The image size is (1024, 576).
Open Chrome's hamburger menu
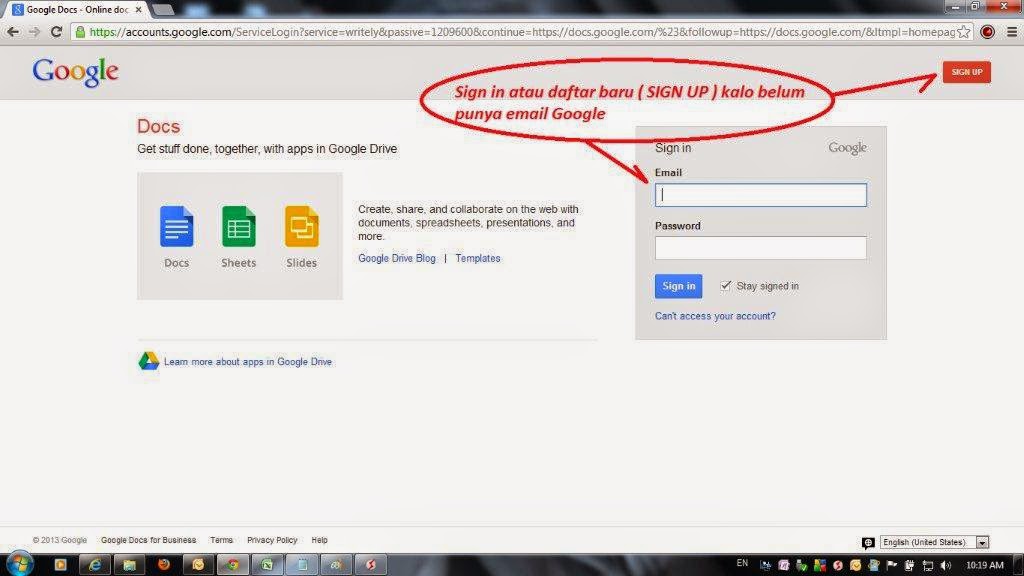click(x=1012, y=31)
